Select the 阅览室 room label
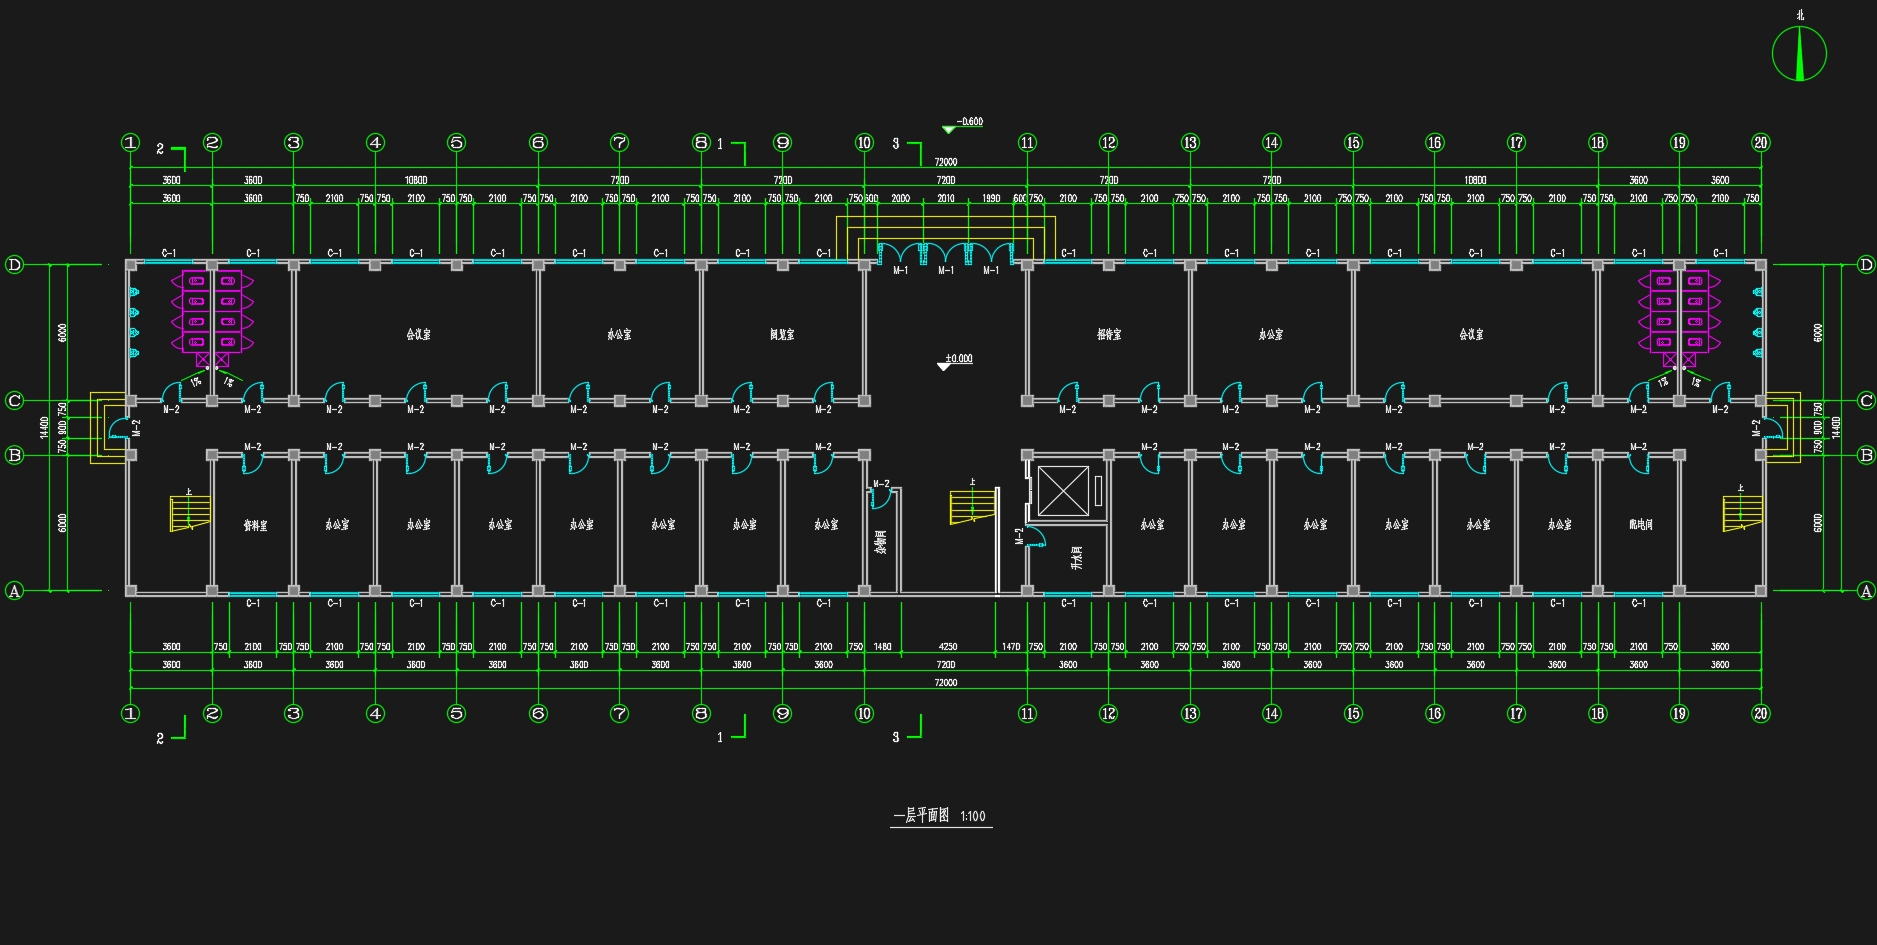1877x945 pixels. tap(782, 335)
